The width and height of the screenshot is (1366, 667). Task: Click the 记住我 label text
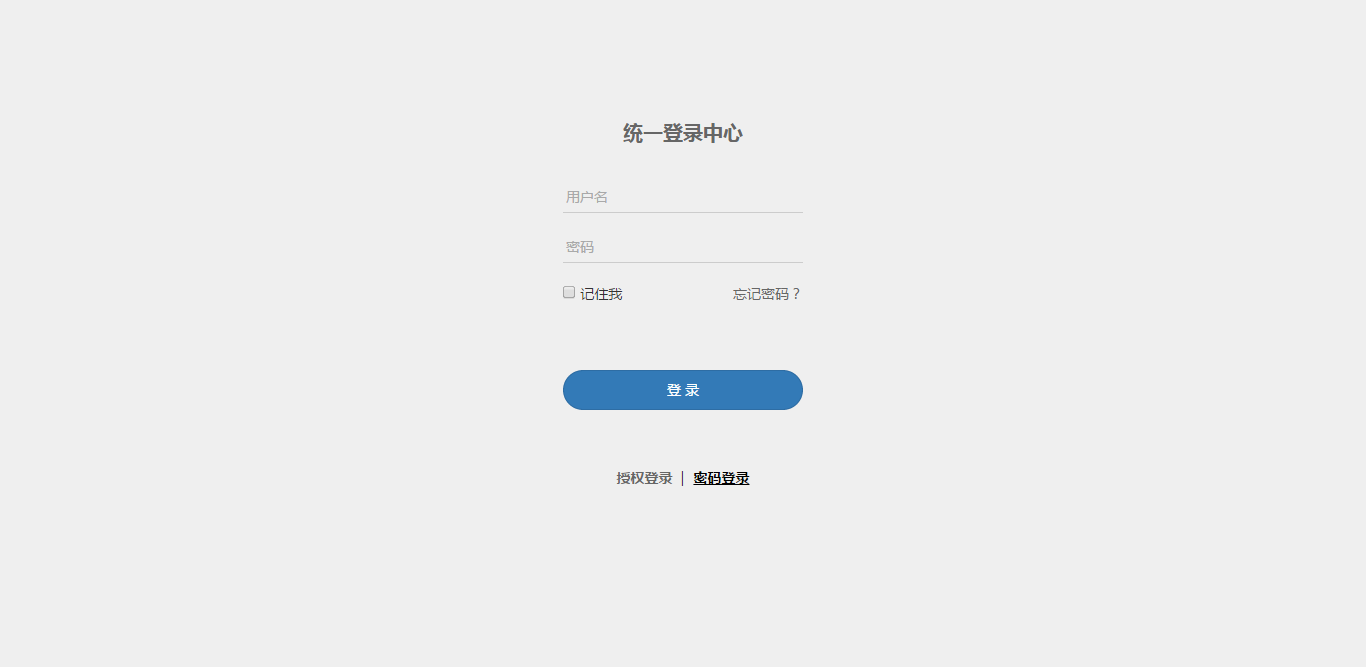pos(601,294)
